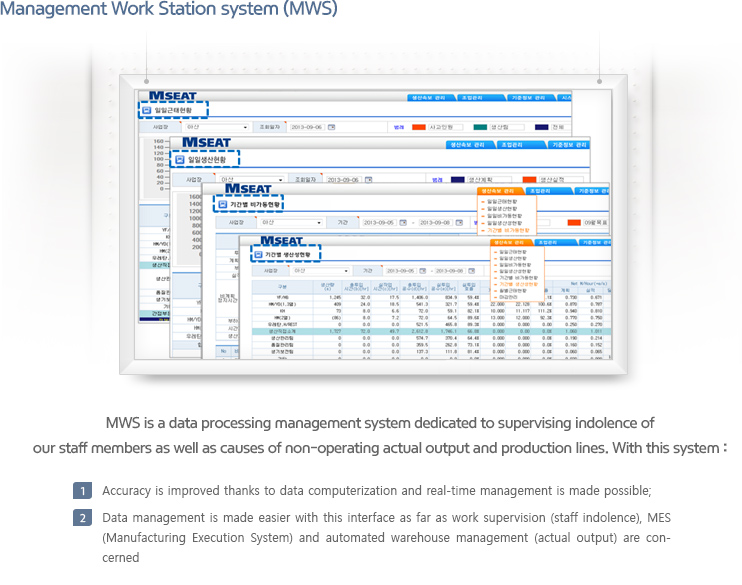Open the 아산 site dropdown in the 기간별 비가동현황 window
The width and height of the screenshot is (742, 585).
pos(291,222)
